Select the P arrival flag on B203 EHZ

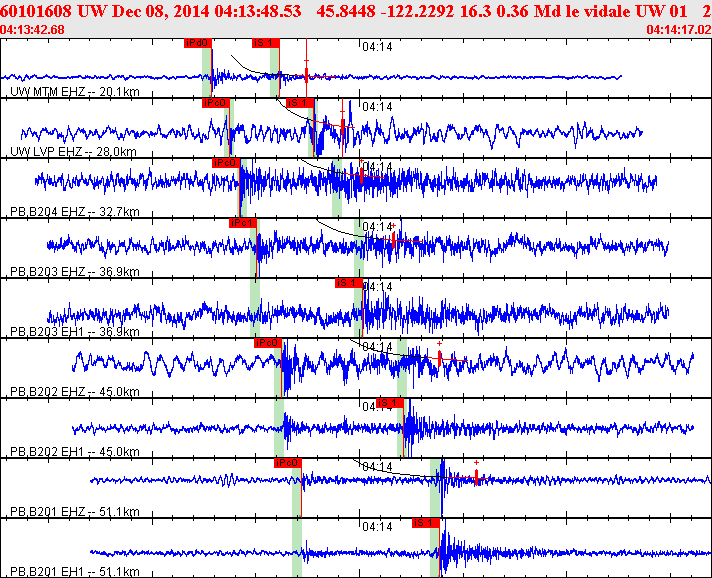(x=243, y=223)
